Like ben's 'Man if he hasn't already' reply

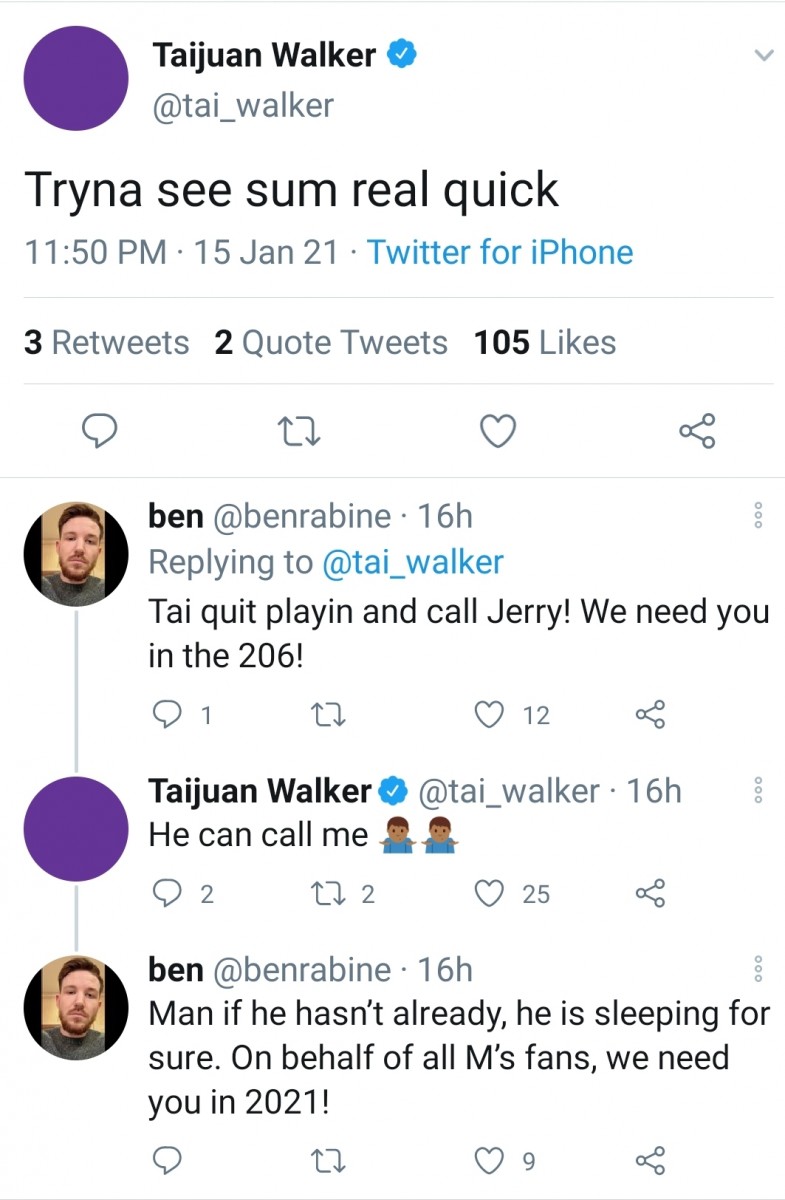(489, 1160)
